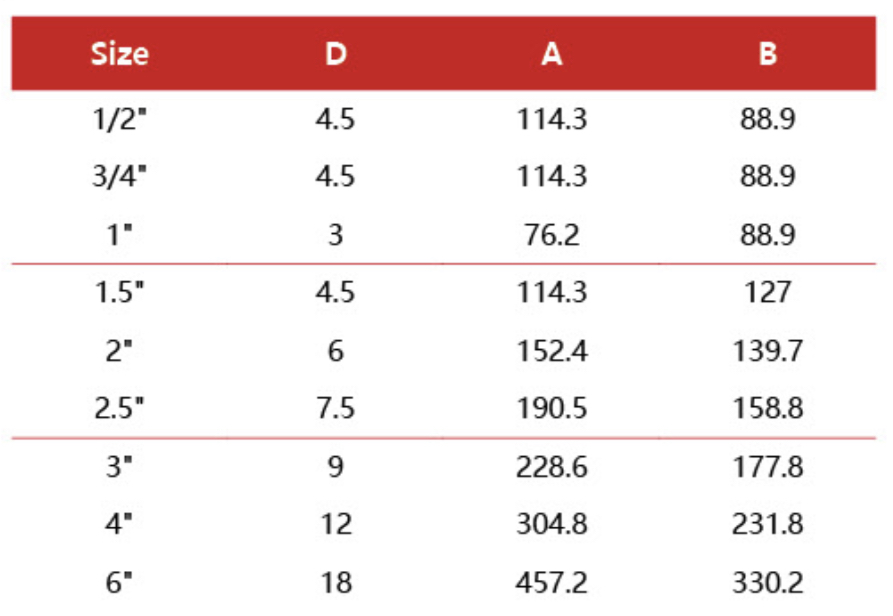This screenshot has height=616, width=893.
Task: Select A value 76.2
Action: click(551, 235)
